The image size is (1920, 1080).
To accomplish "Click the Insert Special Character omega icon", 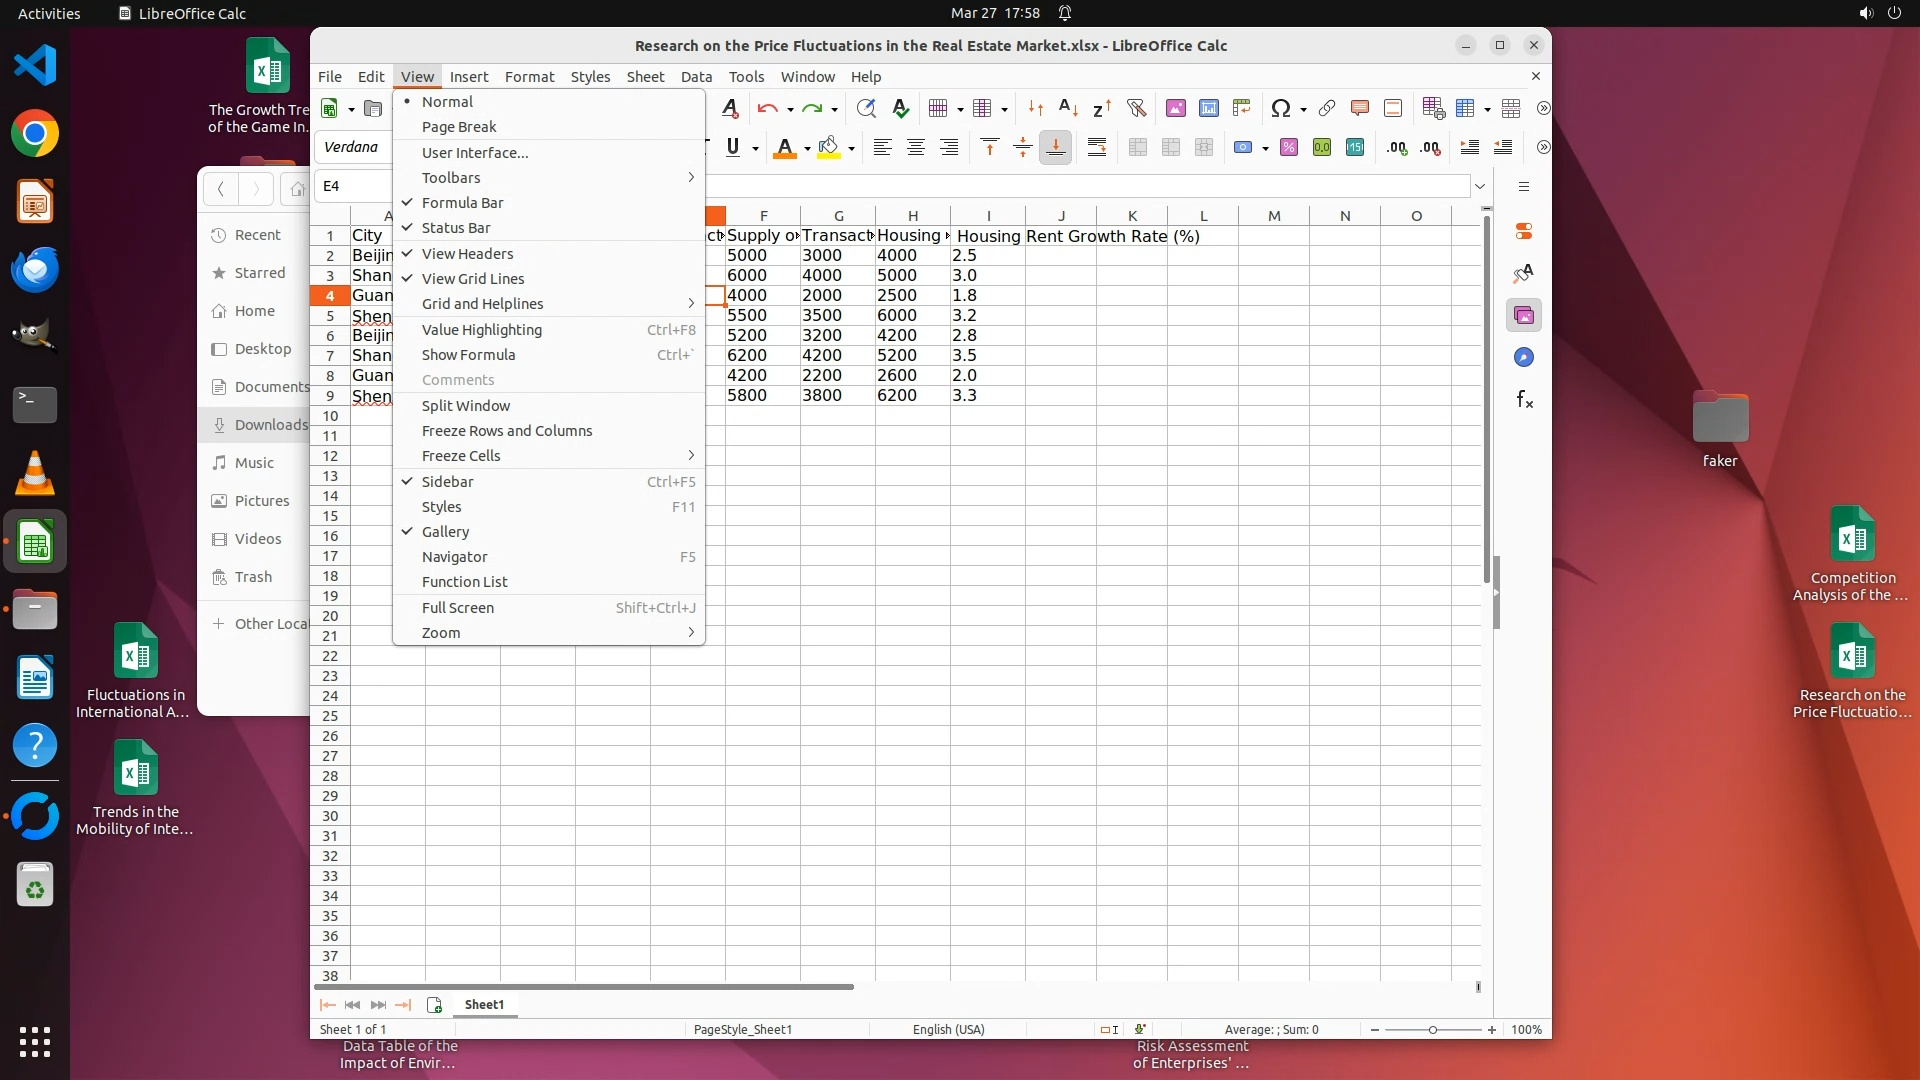I will tap(1280, 108).
